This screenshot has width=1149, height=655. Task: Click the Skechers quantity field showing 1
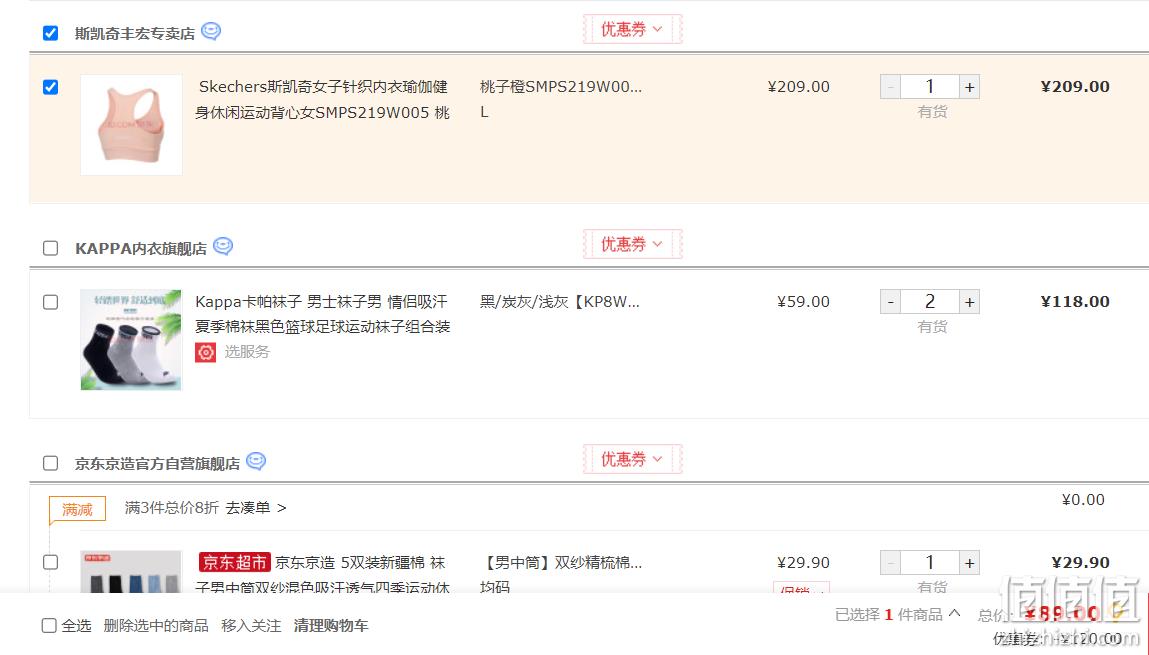click(930, 87)
